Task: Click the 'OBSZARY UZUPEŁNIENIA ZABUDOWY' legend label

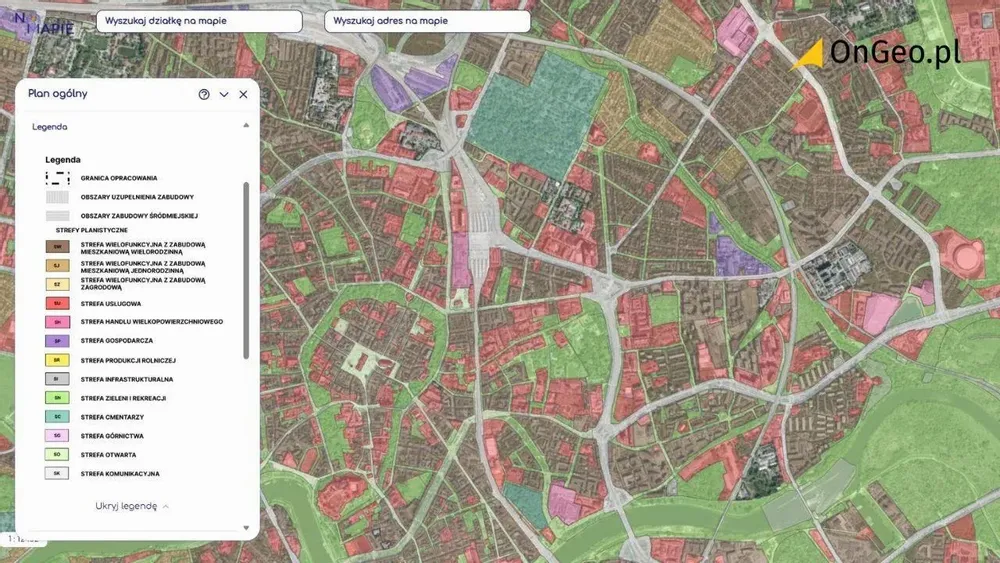Action: point(137,198)
